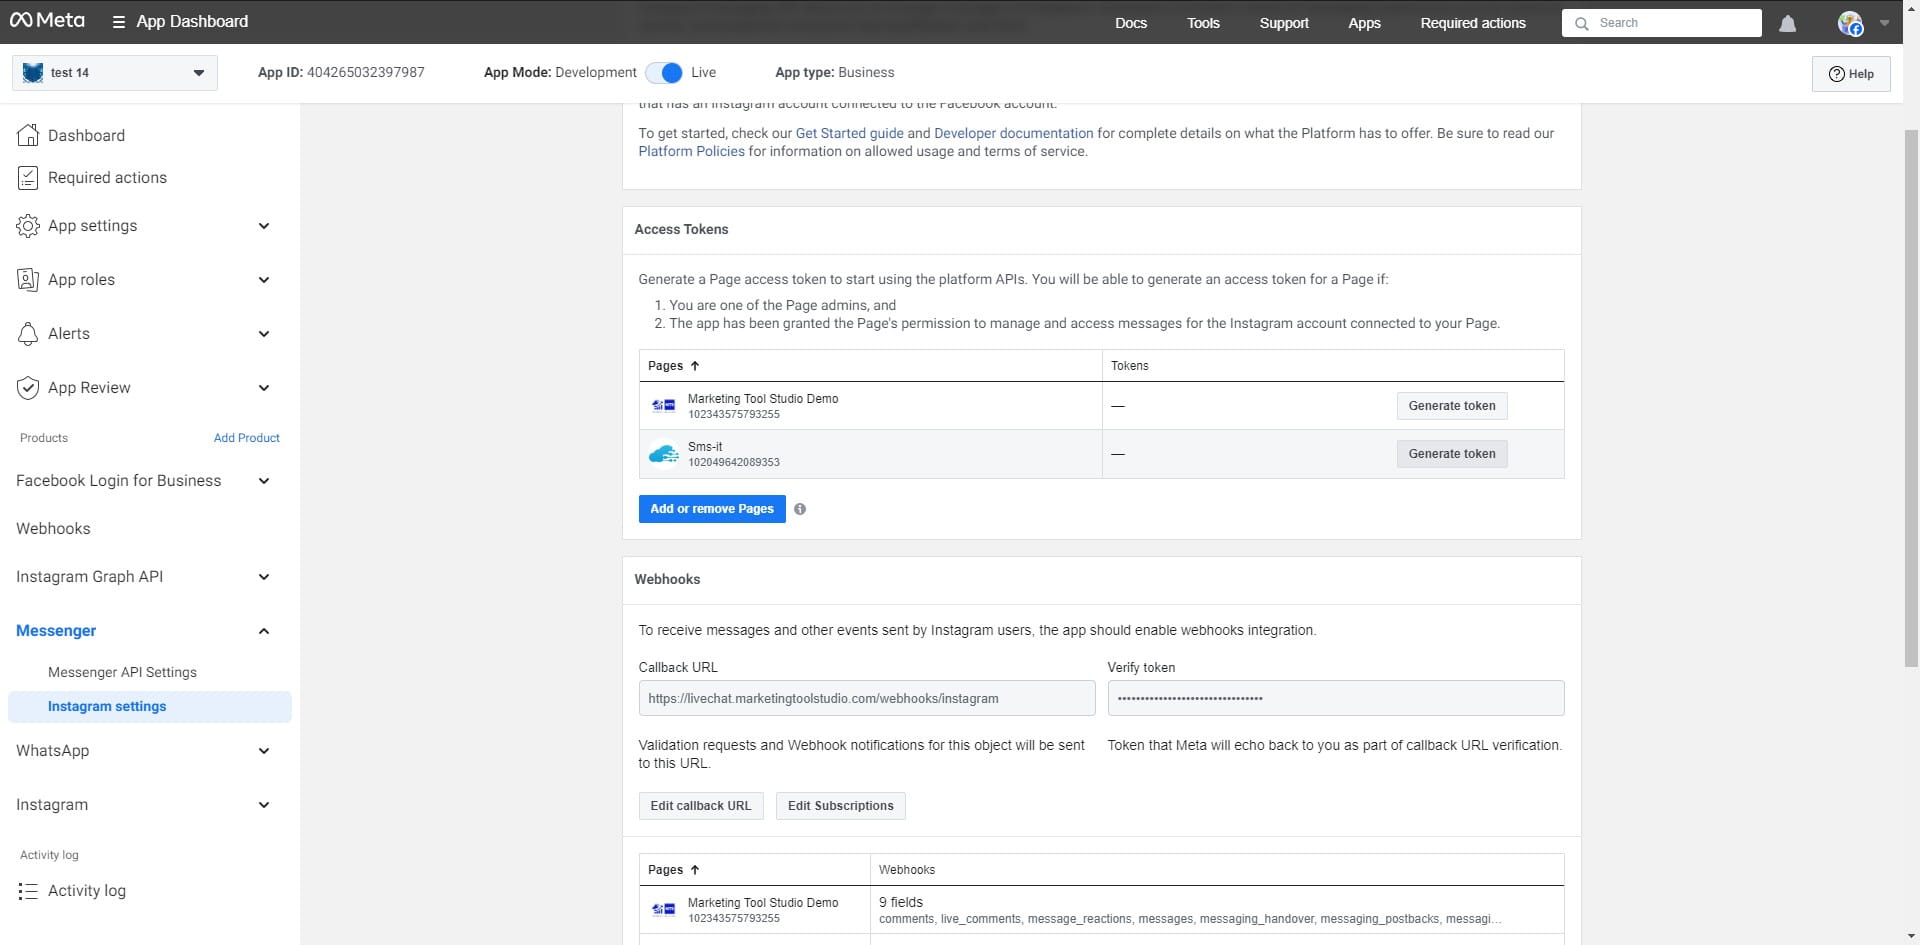
Task: Select Messenger API Settings in sidebar
Action: tap(122, 672)
